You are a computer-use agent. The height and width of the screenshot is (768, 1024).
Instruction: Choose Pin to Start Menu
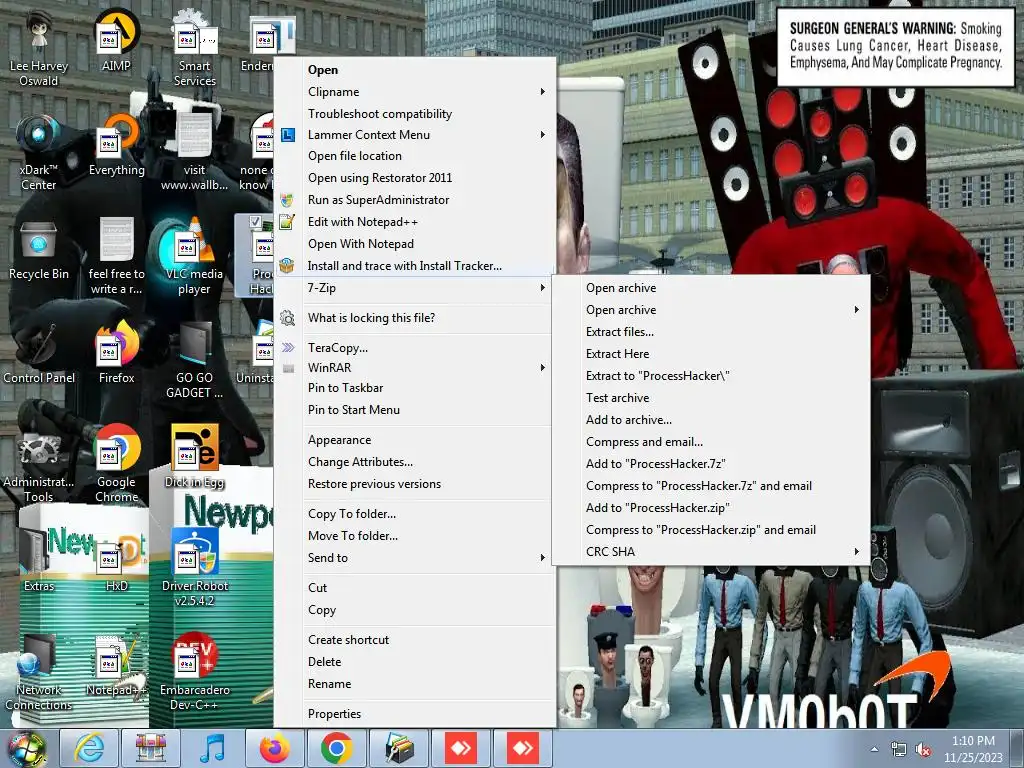(416, 410)
